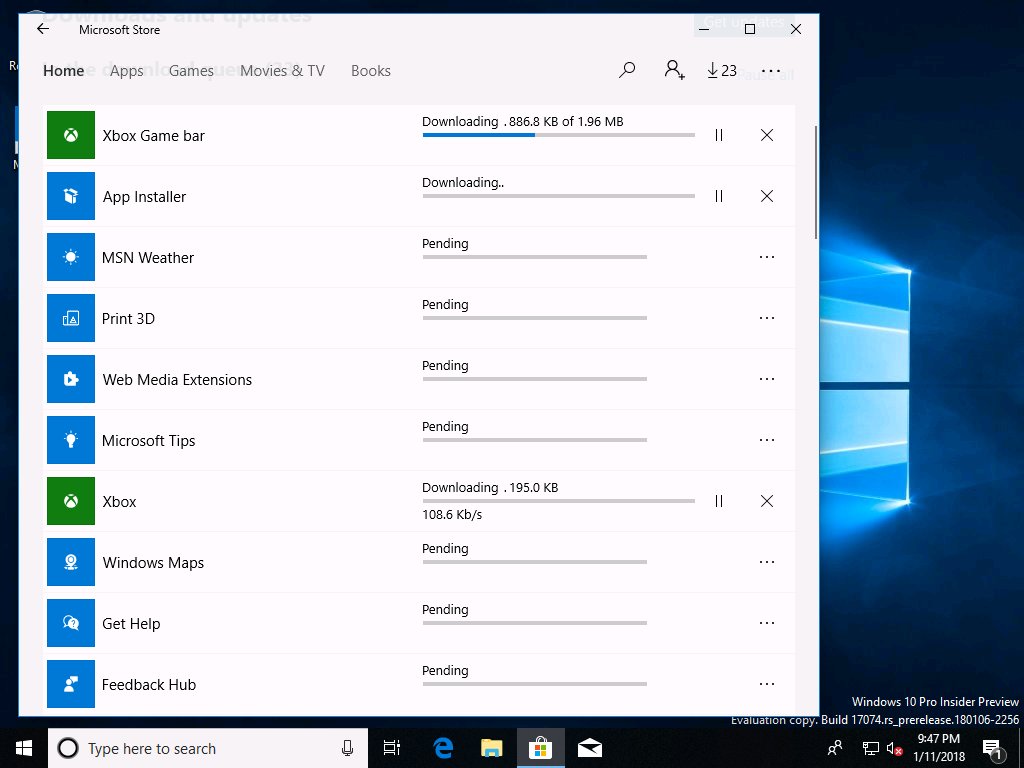Viewport: 1024px width, 768px height.
Task: Click the green Xbox app icon
Action: (x=71, y=501)
